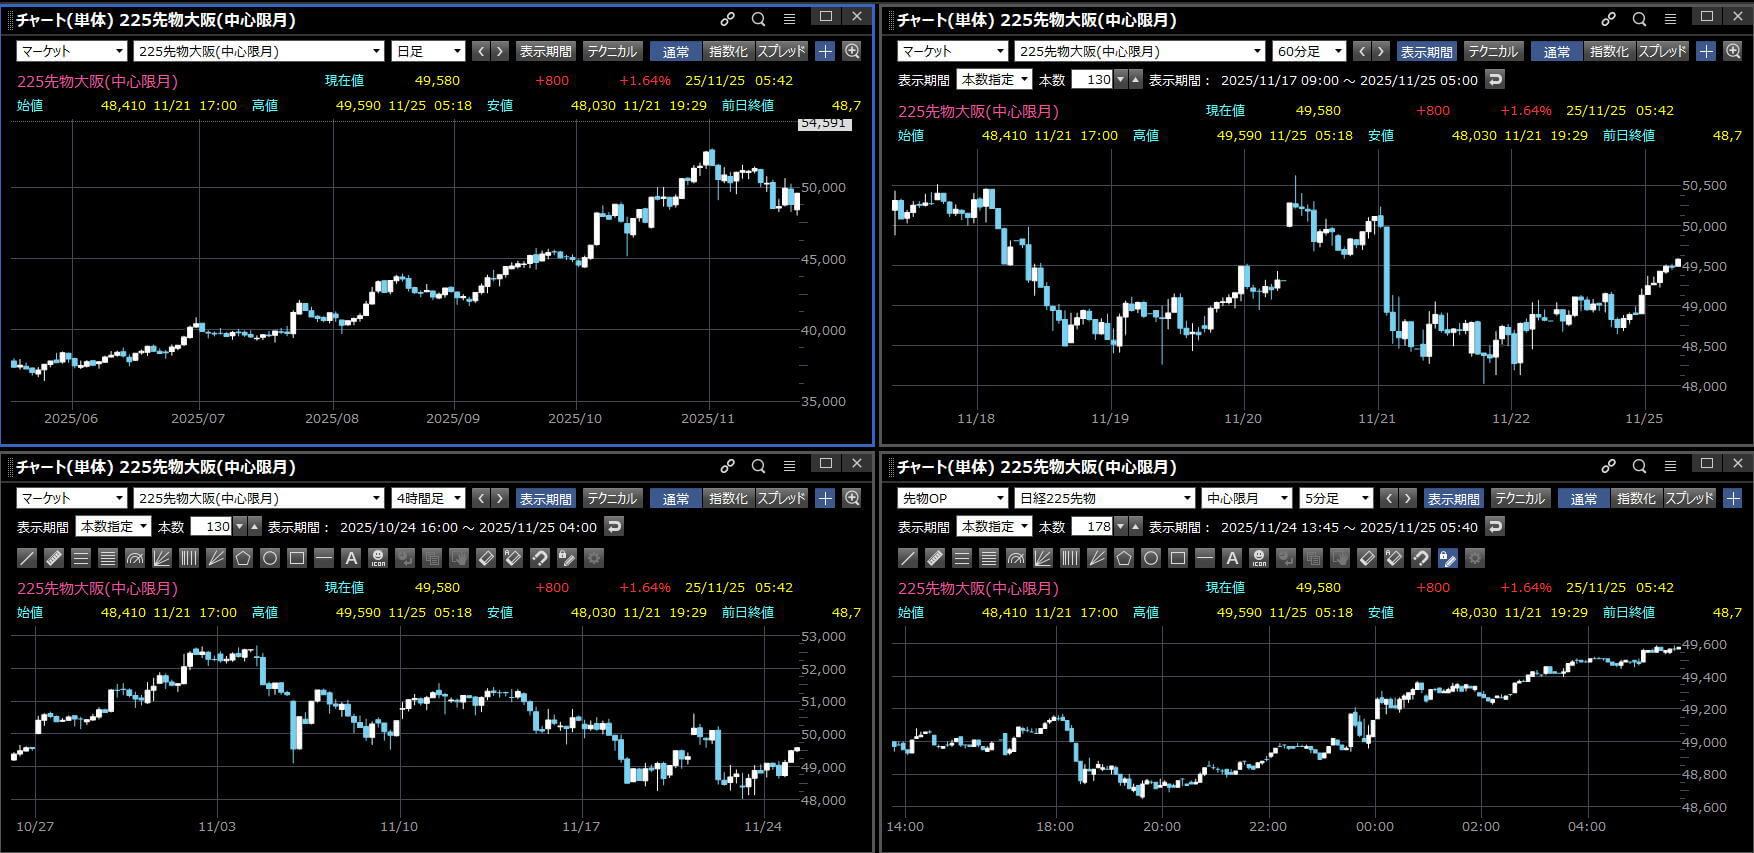The image size is (1754, 853).
Task: Click テクニカル button in 4時間足 chart
Action: click(611, 498)
